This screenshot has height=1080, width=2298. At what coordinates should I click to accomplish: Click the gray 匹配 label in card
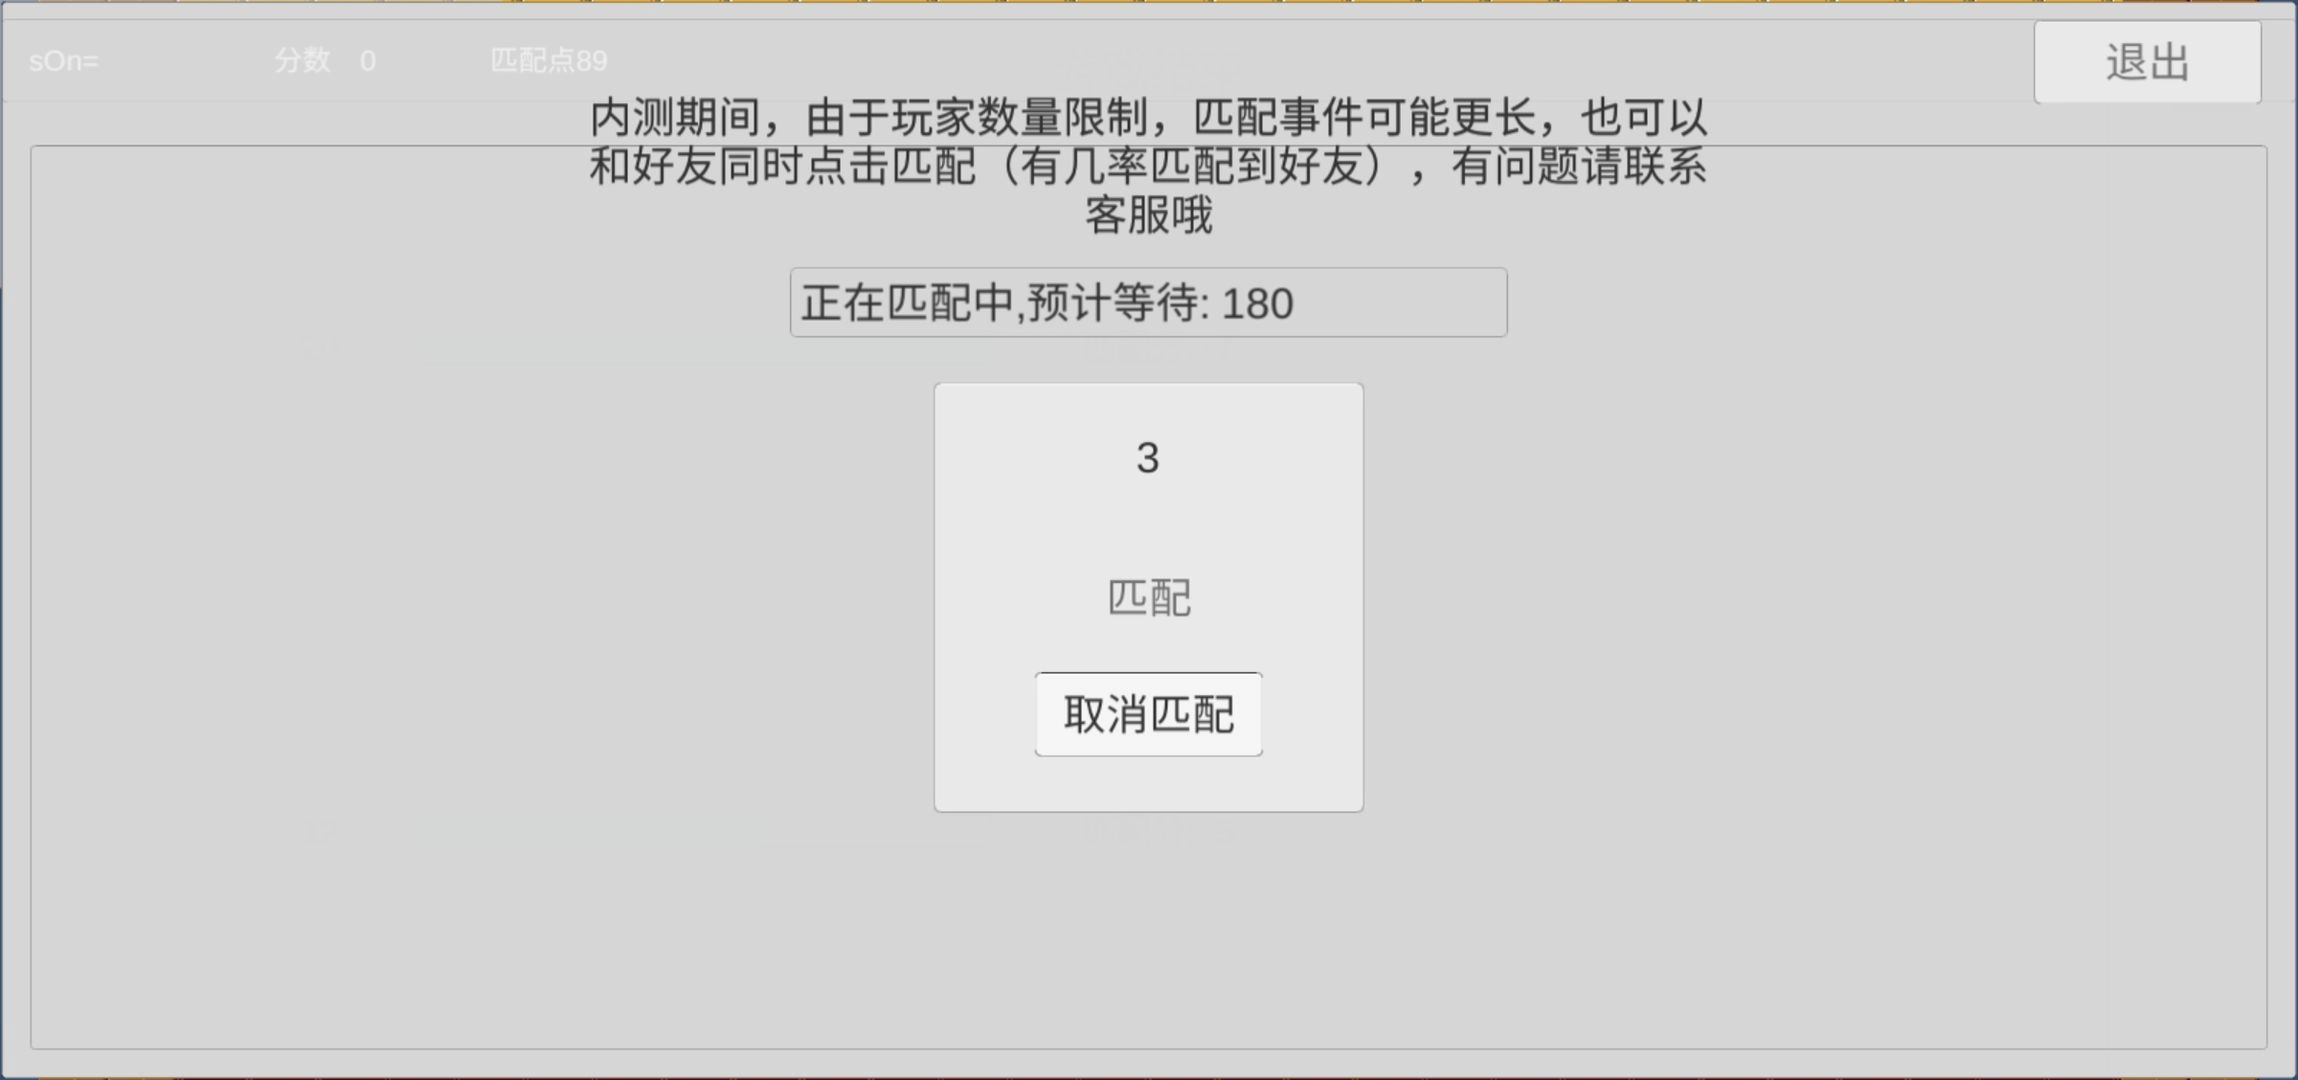click(1149, 598)
